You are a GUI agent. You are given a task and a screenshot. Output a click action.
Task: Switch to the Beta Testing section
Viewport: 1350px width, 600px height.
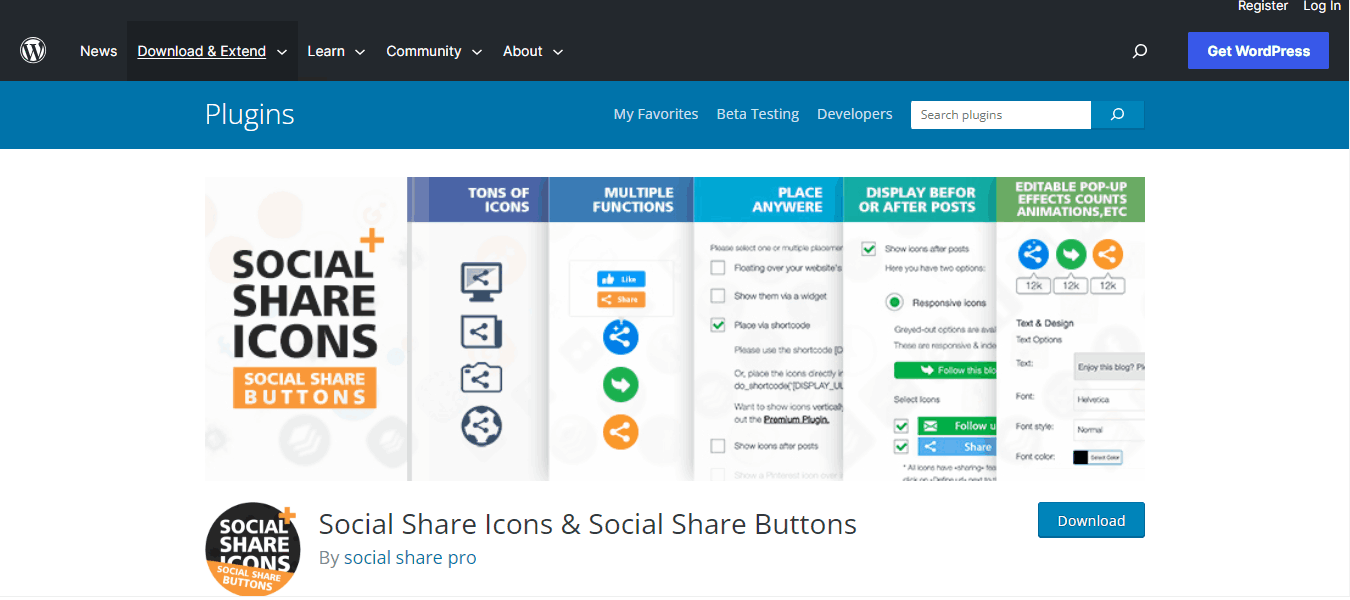757,114
